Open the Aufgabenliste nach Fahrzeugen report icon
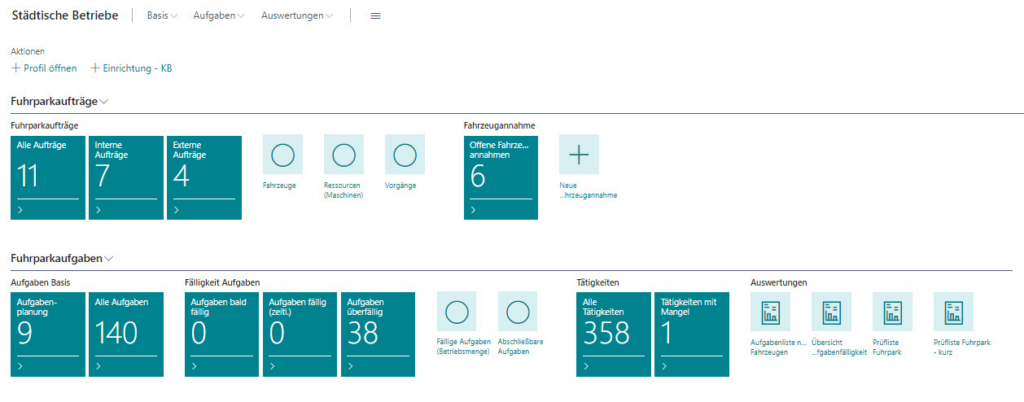The width and height of the screenshot is (1024, 402). coord(770,312)
